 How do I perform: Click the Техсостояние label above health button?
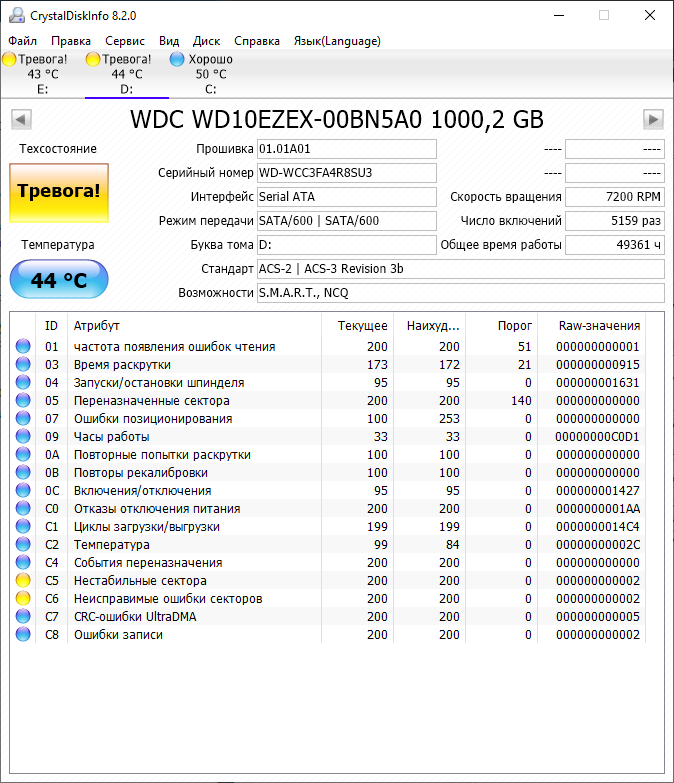(58, 149)
